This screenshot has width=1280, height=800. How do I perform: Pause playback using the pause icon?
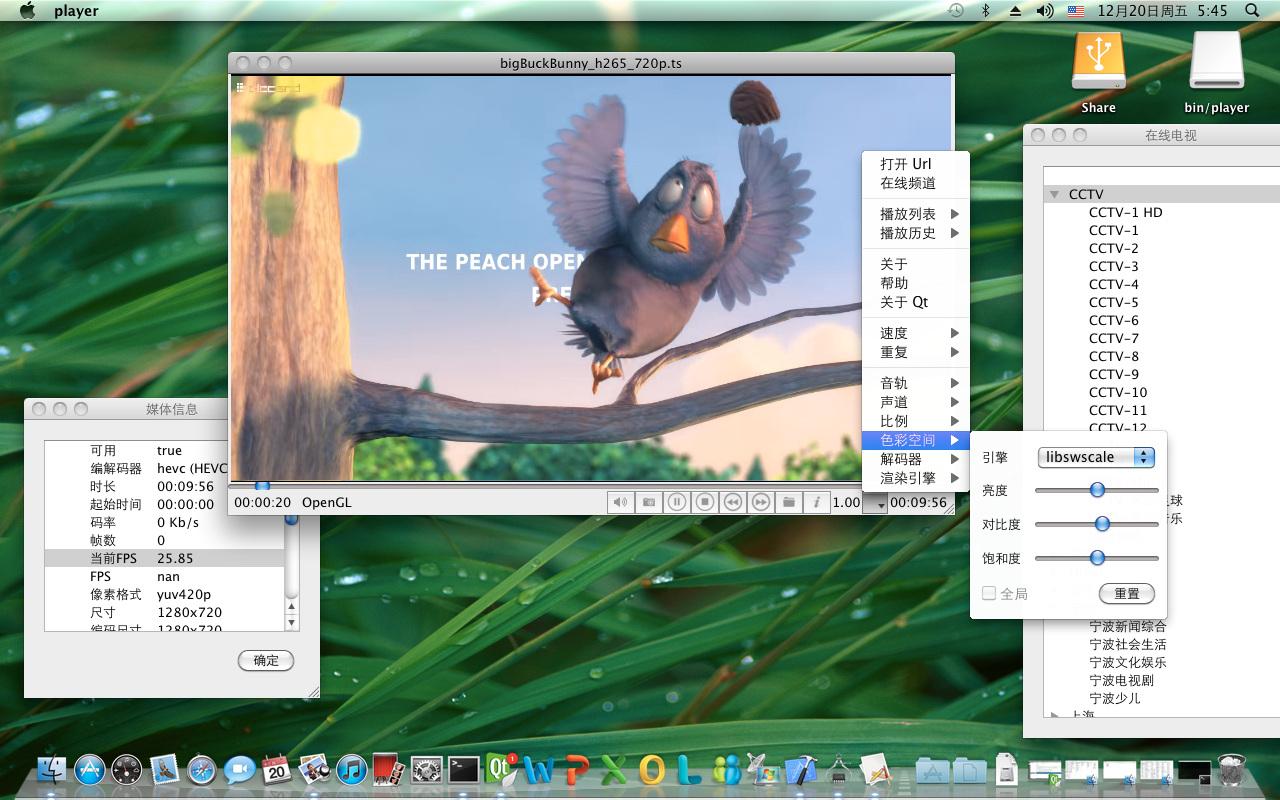coord(676,501)
